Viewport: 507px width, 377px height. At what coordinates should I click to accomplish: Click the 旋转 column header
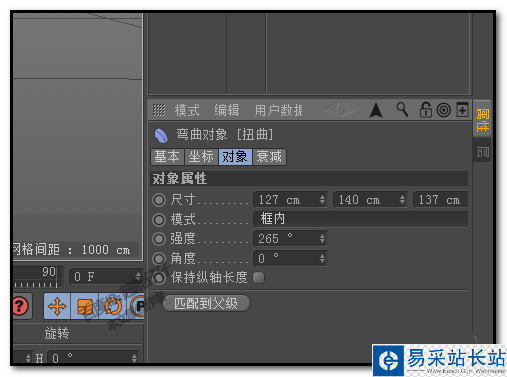[57, 333]
